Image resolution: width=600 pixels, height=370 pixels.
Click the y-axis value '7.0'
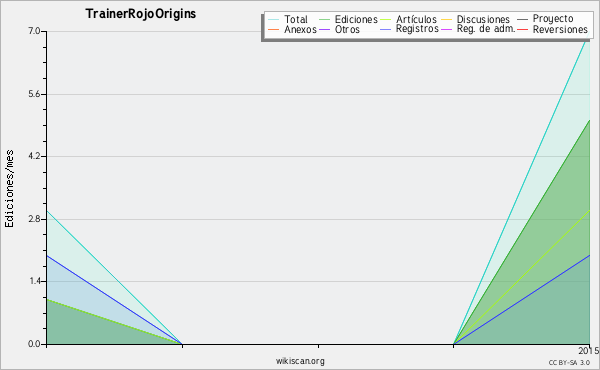34,31
